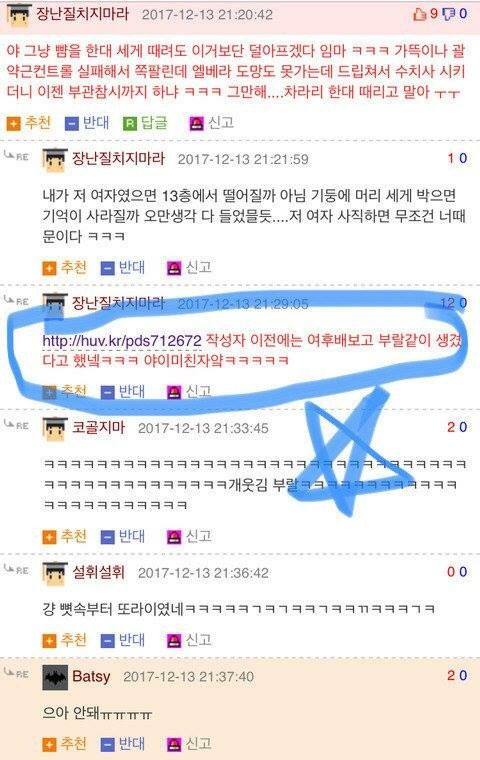Click 장난질치지마라 avatar in the 21:21:59 reply
Image resolution: width=480 pixels, height=760 pixels.
54,160
